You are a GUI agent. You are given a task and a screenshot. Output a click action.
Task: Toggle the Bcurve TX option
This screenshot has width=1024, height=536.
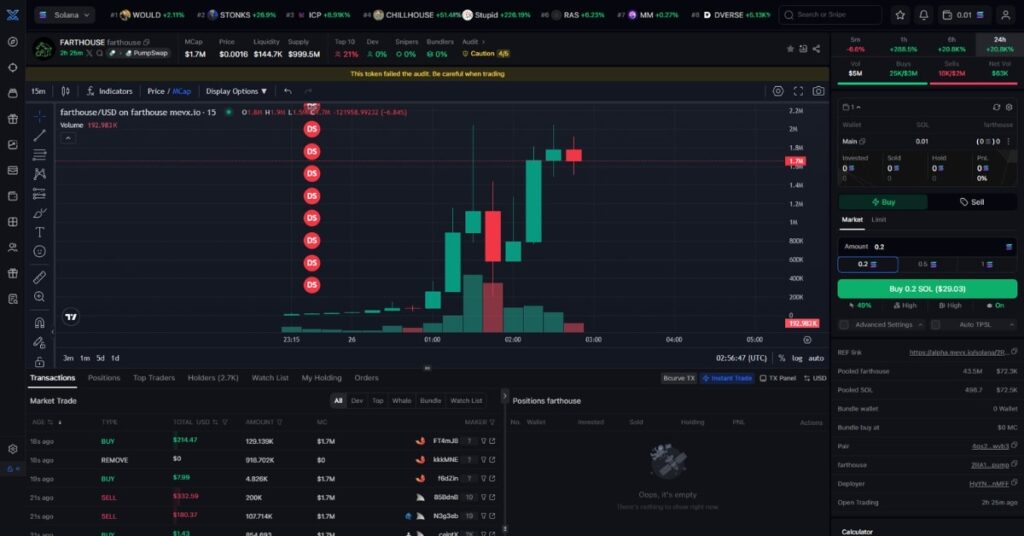click(x=679, y=378)
